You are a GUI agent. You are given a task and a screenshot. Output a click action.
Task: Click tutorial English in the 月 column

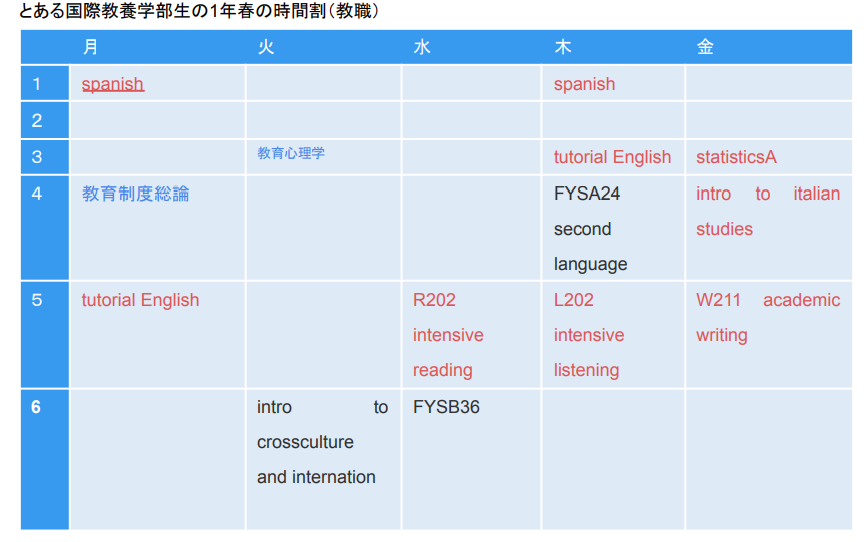140,300
